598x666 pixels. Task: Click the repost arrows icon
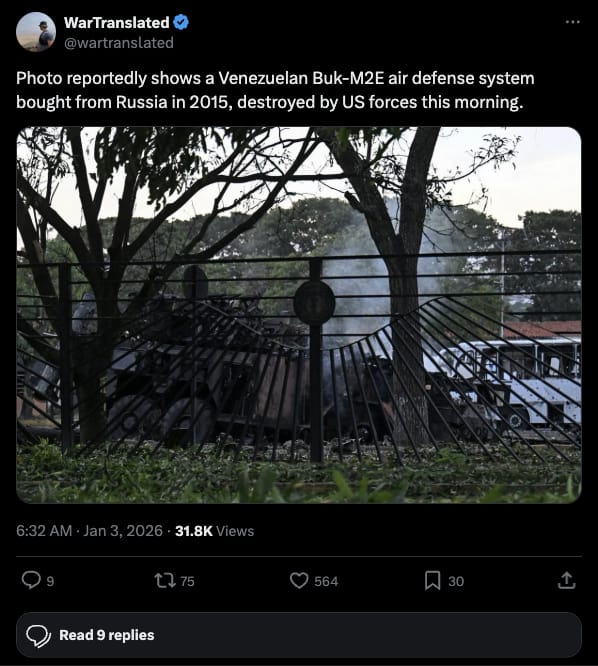(x=165, y=580)
